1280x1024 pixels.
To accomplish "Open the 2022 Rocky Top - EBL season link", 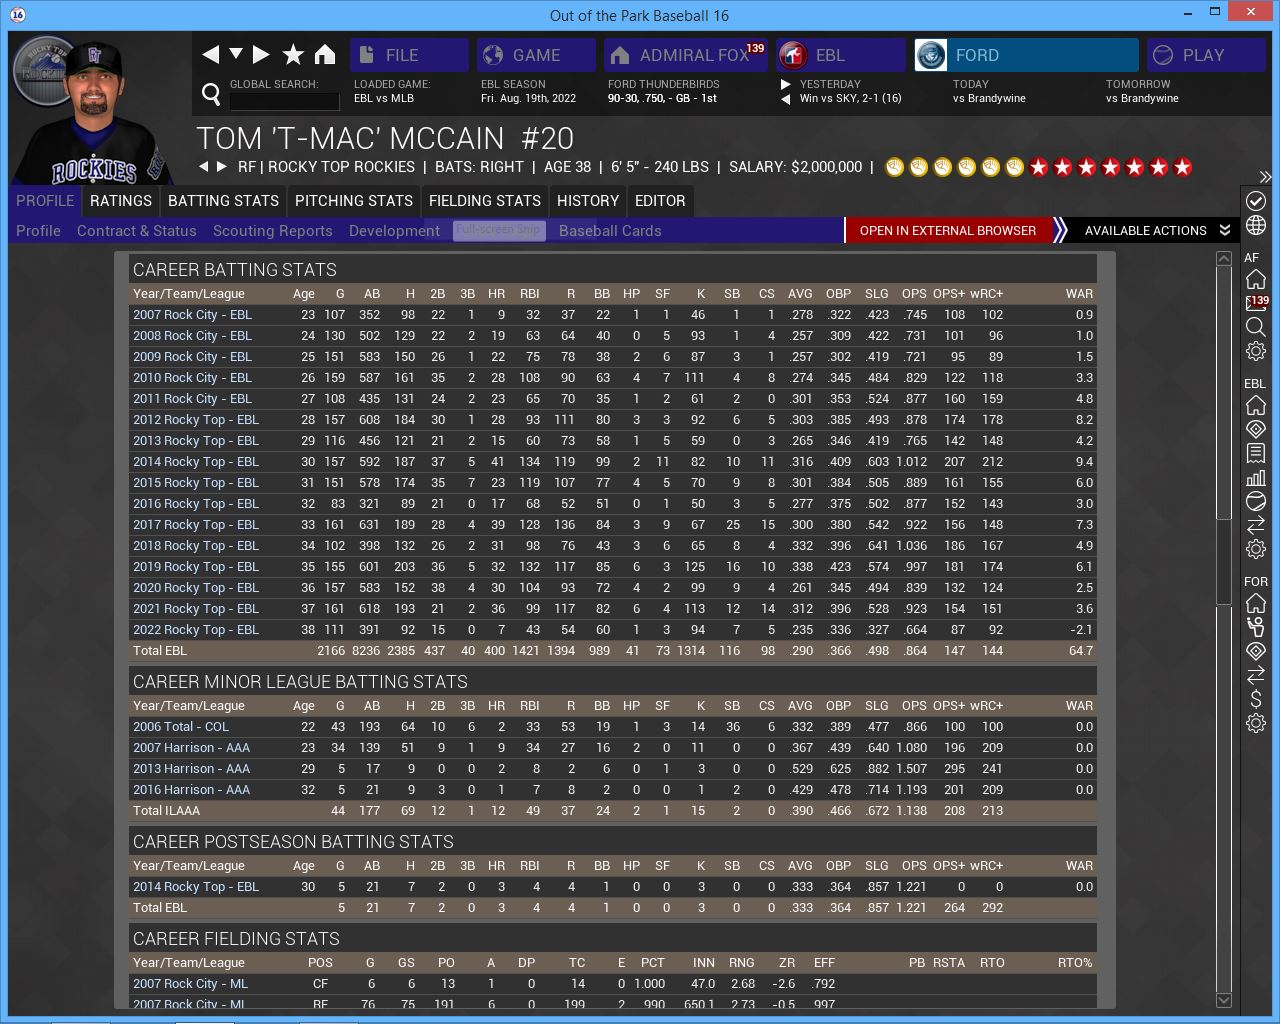I will tap(196, 630).
